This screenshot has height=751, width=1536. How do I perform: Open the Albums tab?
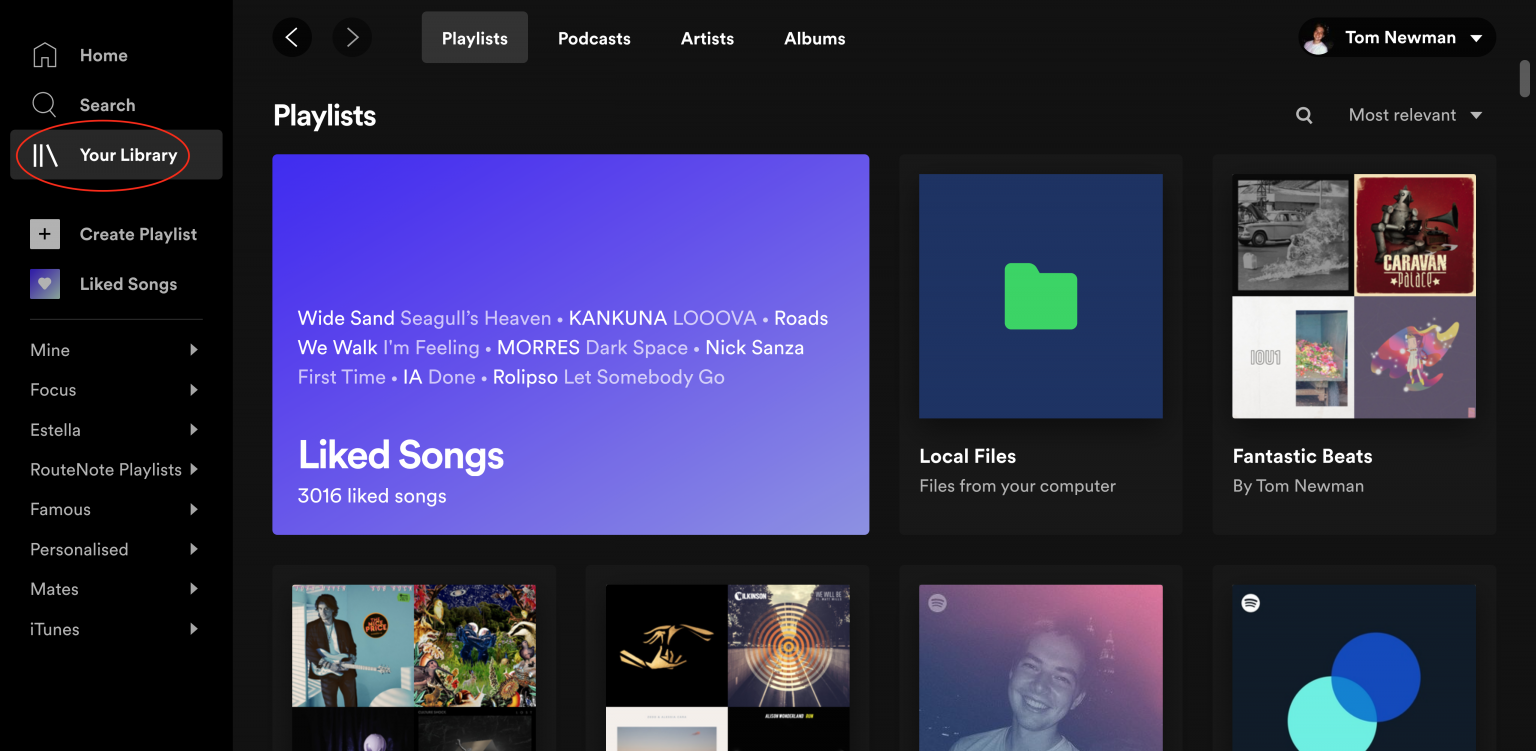[814, 39]
